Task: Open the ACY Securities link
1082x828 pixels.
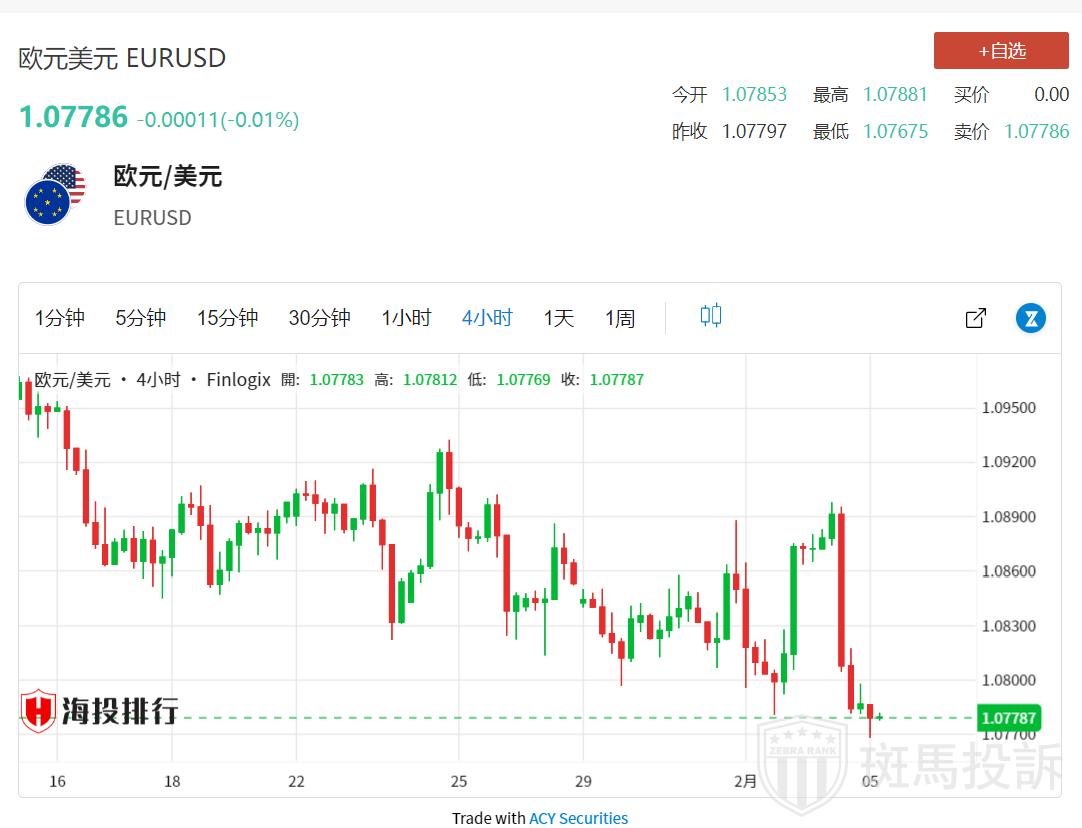Action: pos(578,818)
